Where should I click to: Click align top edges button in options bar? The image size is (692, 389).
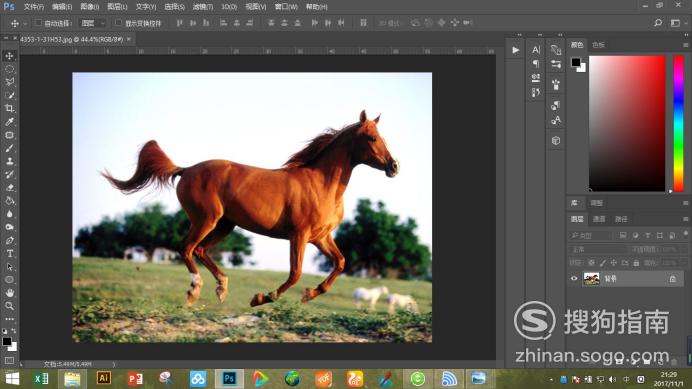pos(179,23)
